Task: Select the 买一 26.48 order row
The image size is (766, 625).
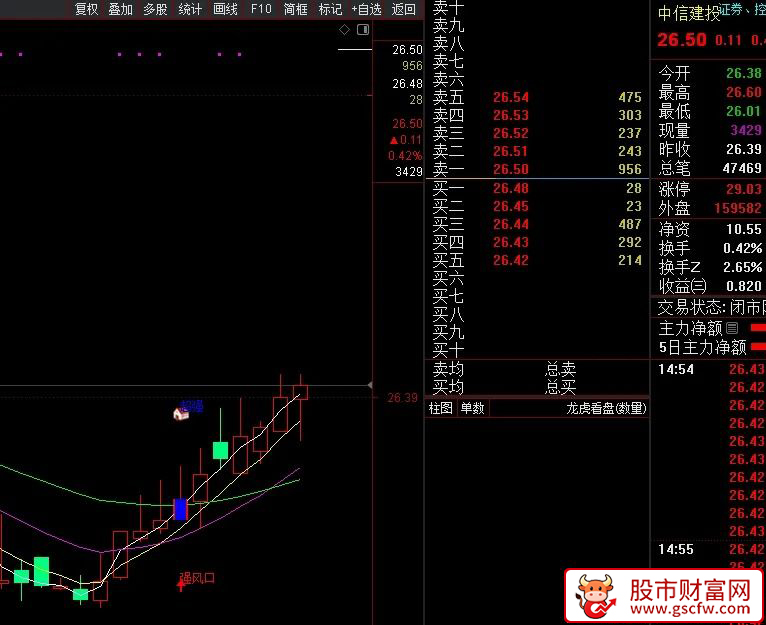Action: point(537,188)
